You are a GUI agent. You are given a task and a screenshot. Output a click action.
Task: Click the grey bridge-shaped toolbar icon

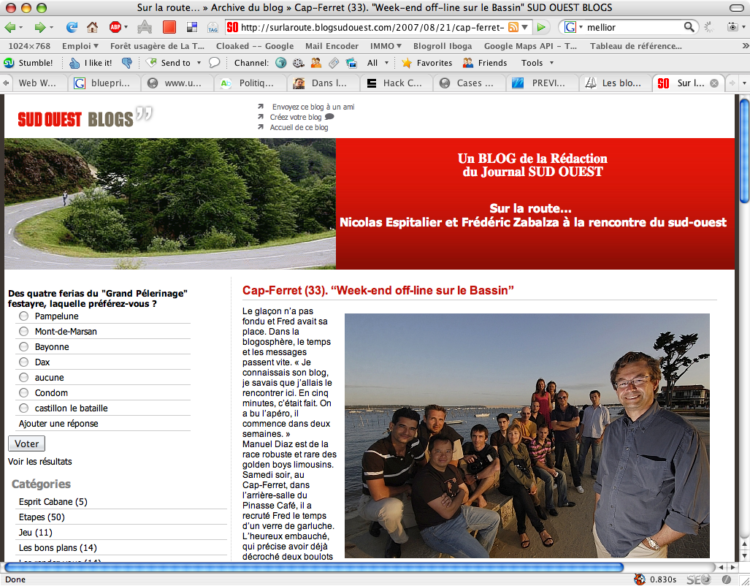pyautogui.click(x=144, y=27)
